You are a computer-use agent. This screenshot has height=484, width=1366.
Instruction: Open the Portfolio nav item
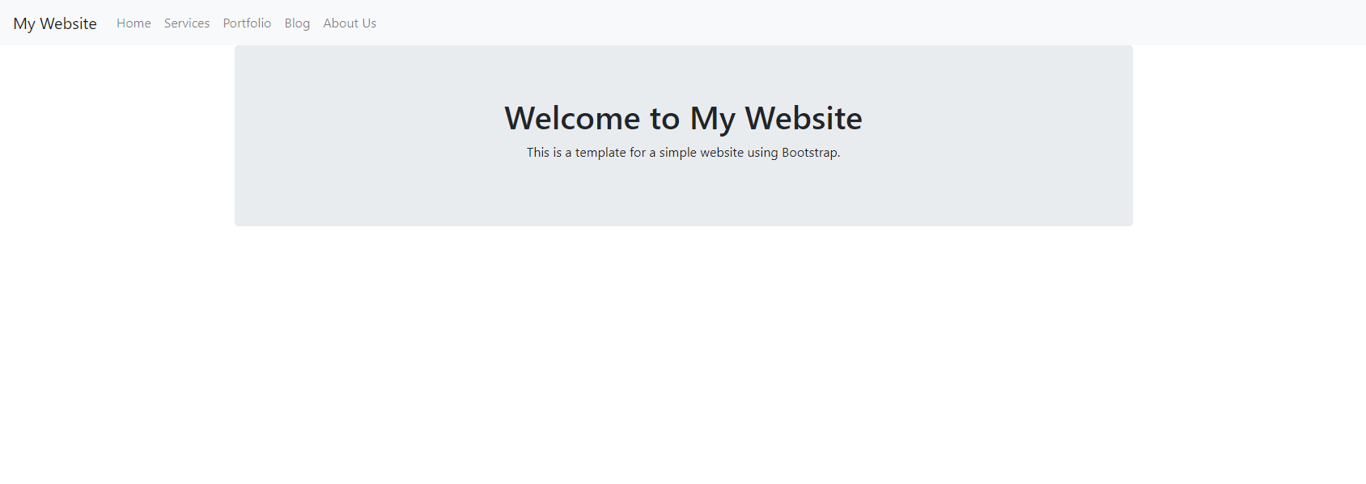click(247, 23)
